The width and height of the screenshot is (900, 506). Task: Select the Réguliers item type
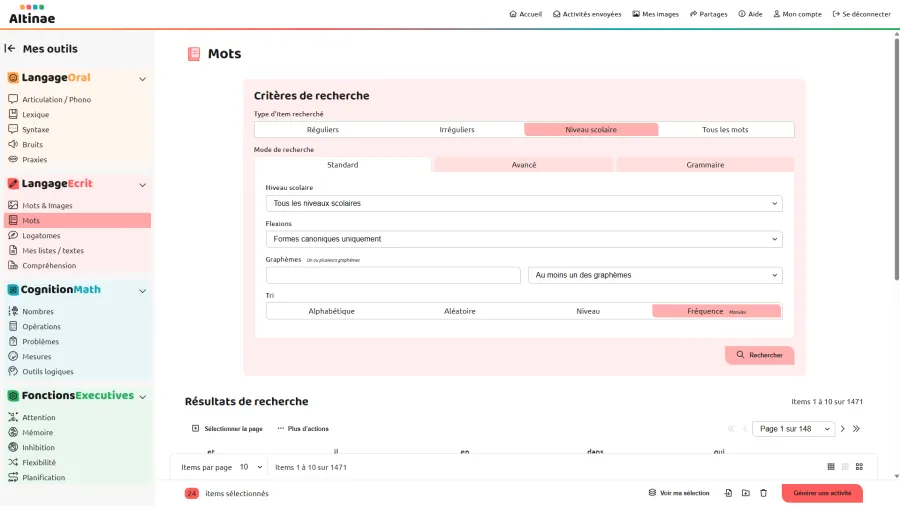click(322, 130)
